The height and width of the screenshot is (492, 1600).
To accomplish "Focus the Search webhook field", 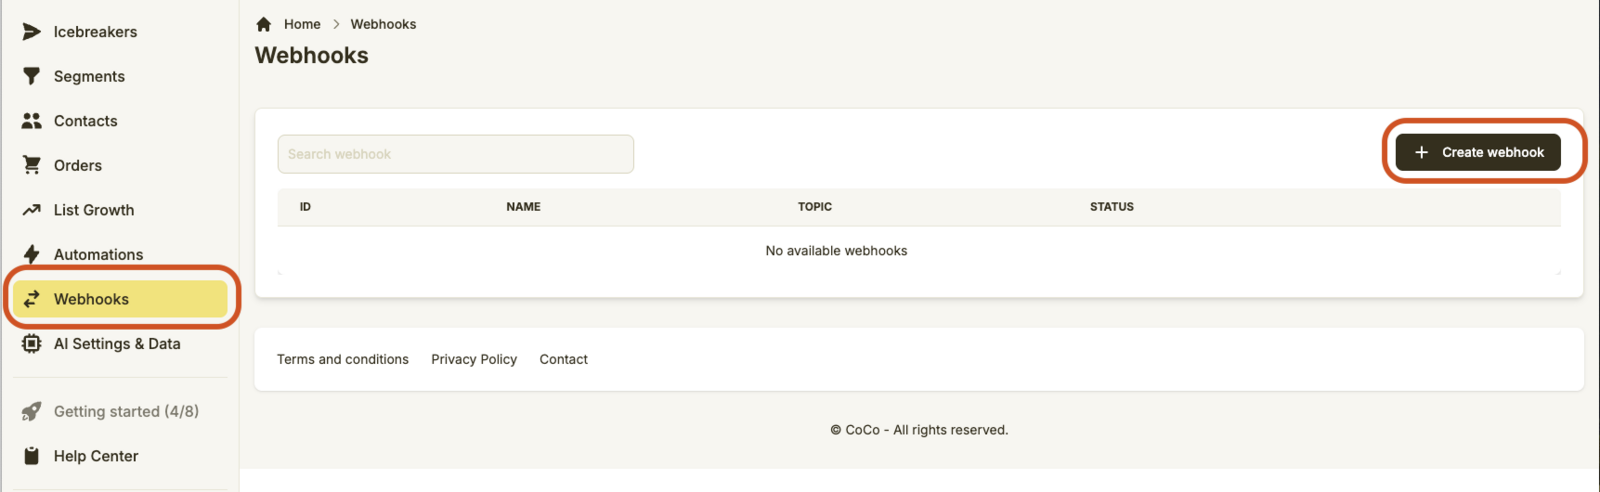I will 455,154.
